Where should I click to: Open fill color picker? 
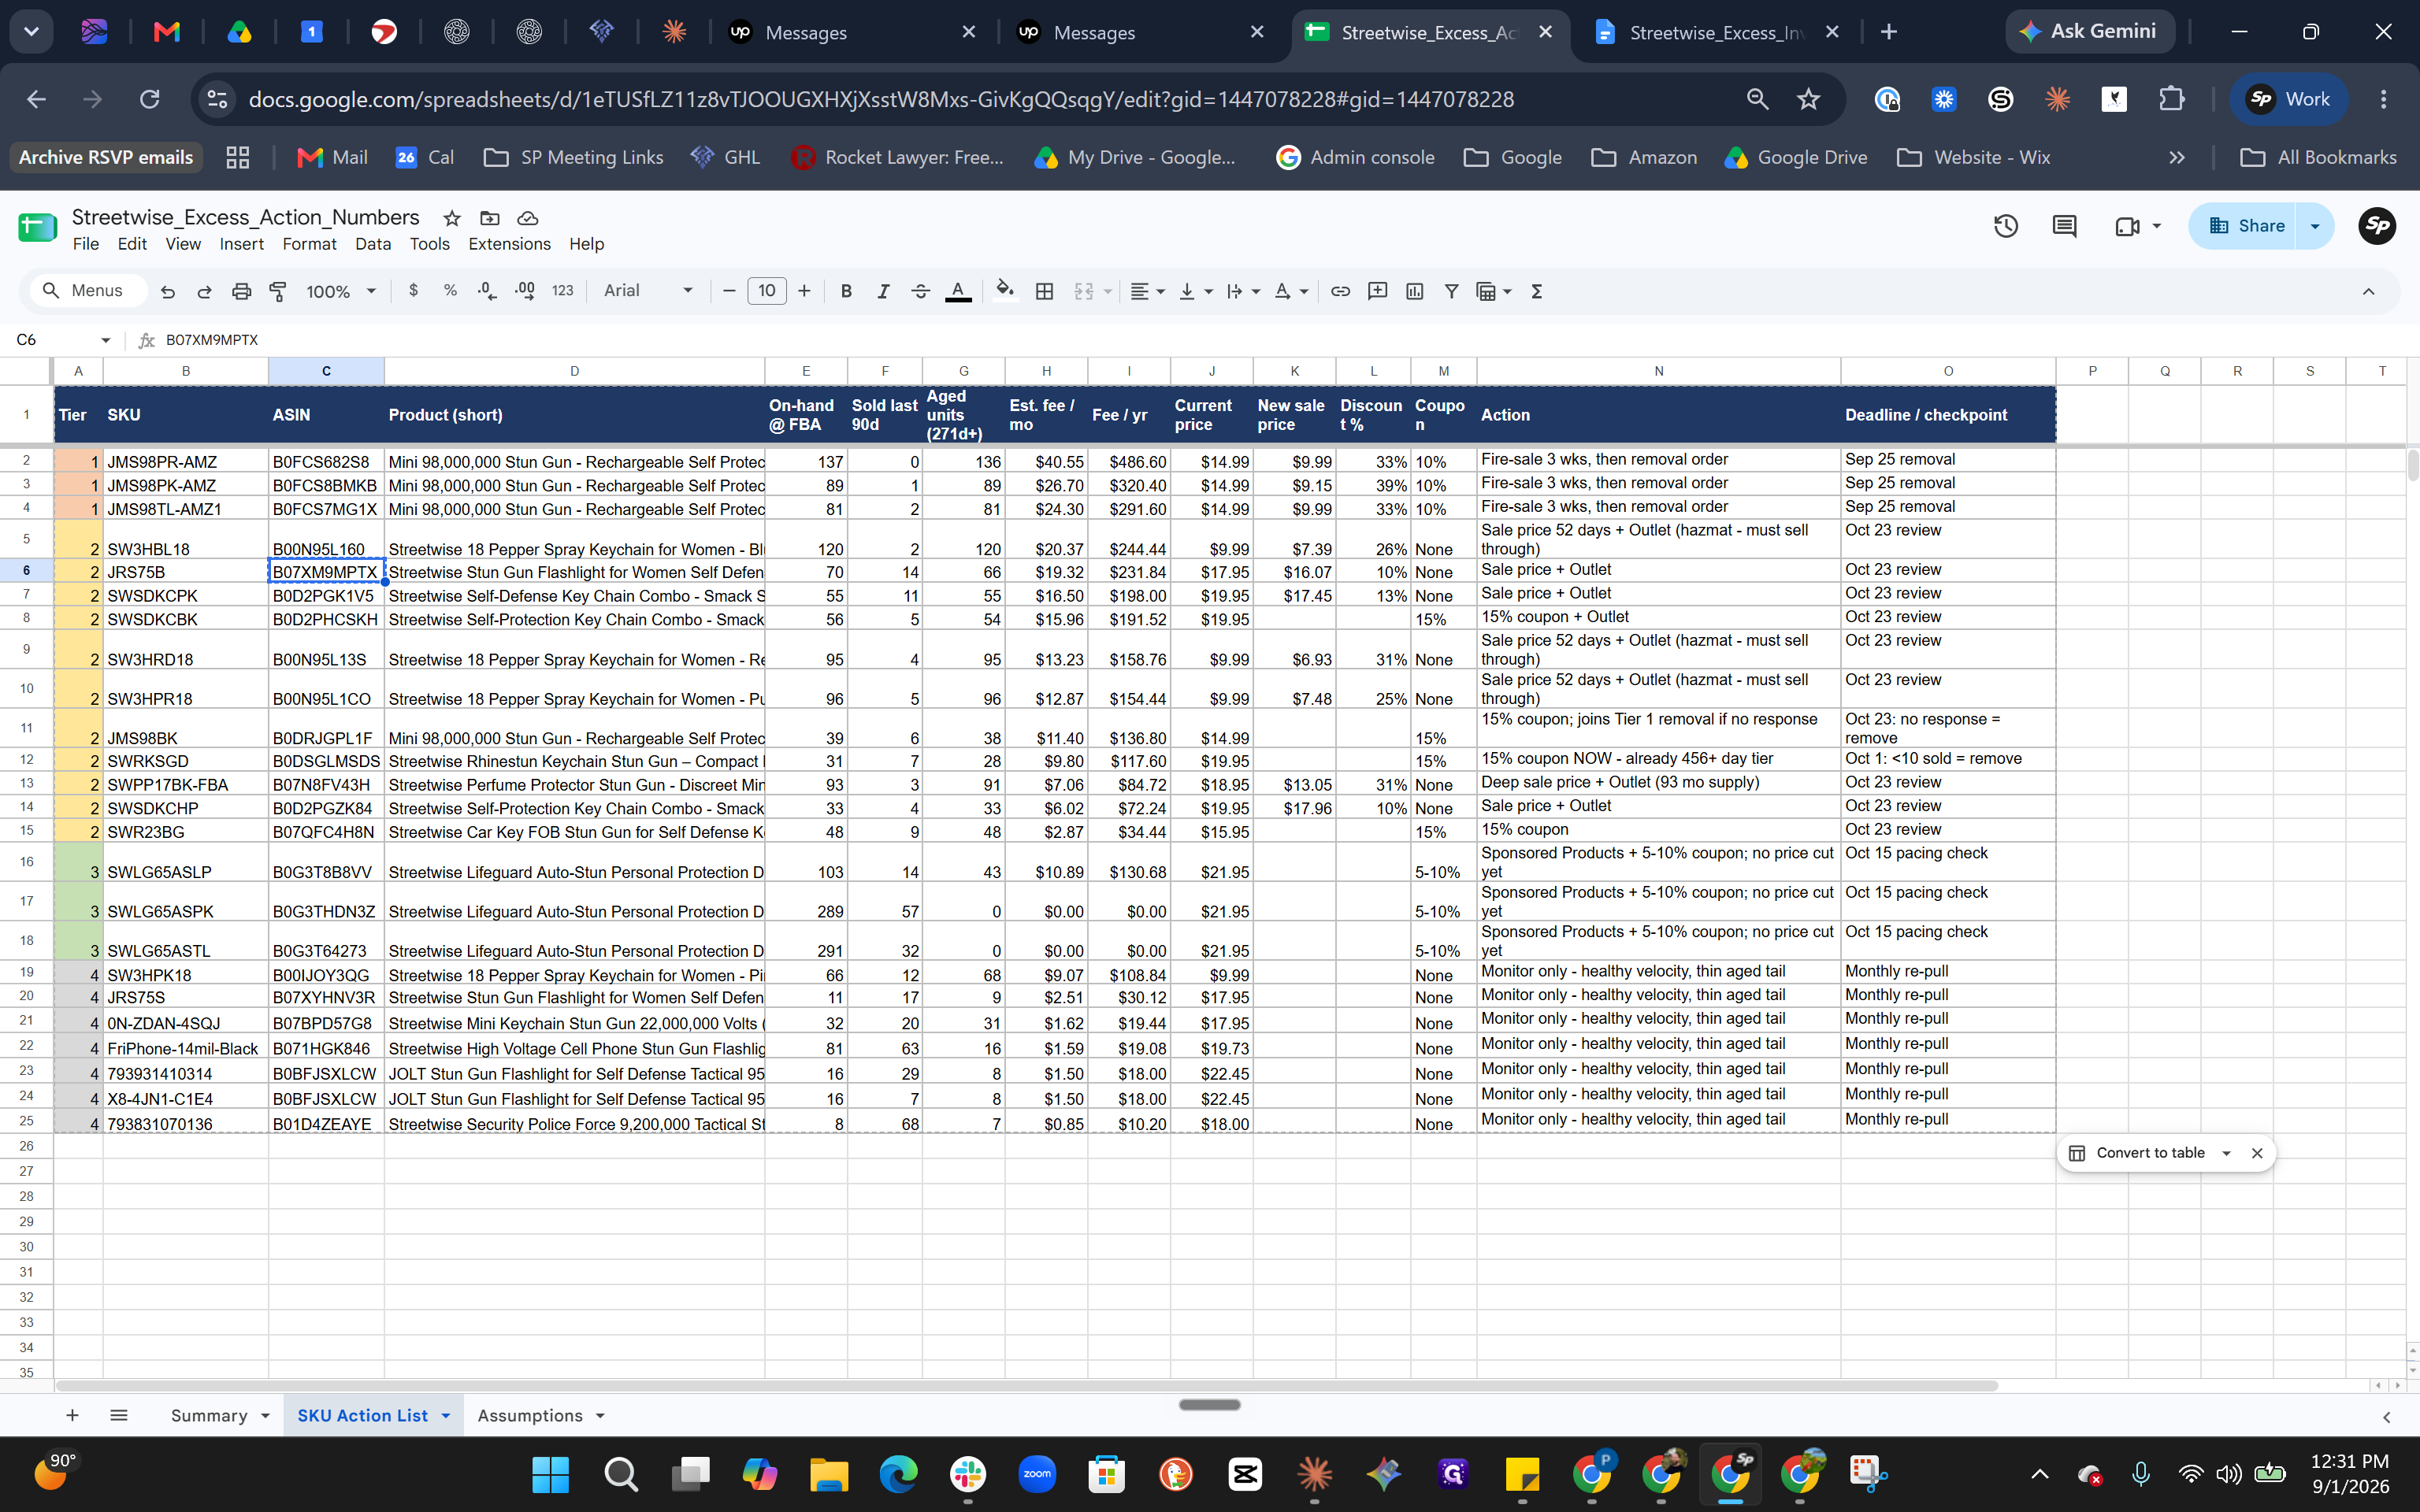click(x=1005, y=291)
